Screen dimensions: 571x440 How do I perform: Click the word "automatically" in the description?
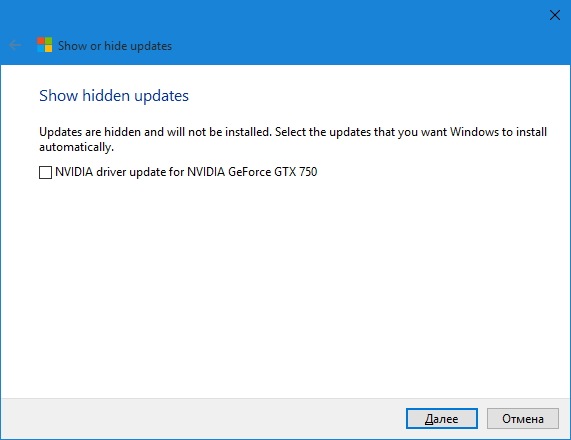tap(75, 147)
